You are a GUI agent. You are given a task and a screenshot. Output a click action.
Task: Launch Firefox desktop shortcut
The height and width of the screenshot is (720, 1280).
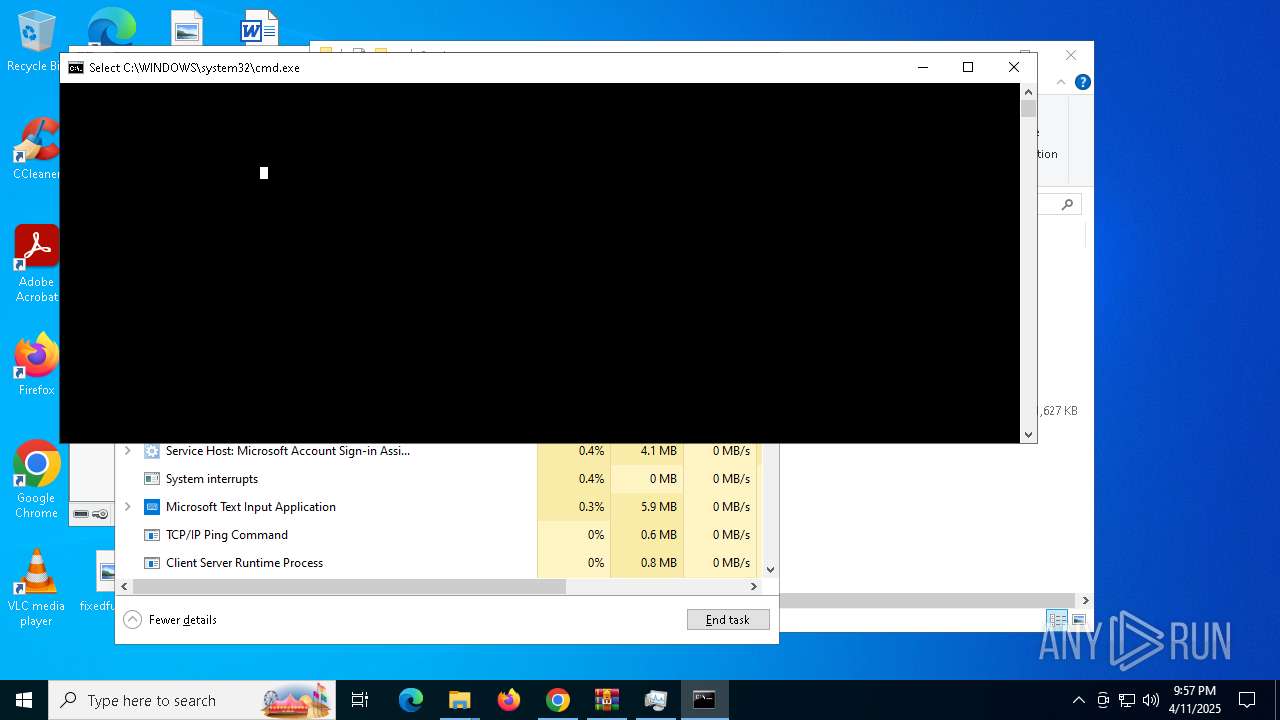36,365
